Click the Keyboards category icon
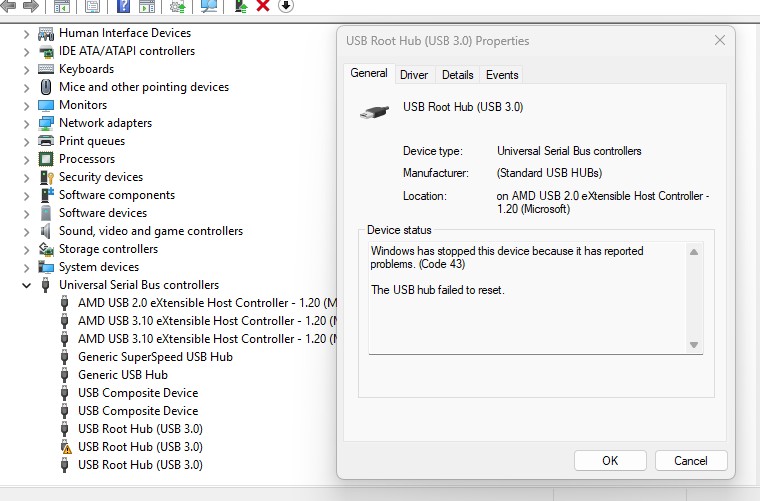760x501 pixels. [x=45, y=69]
